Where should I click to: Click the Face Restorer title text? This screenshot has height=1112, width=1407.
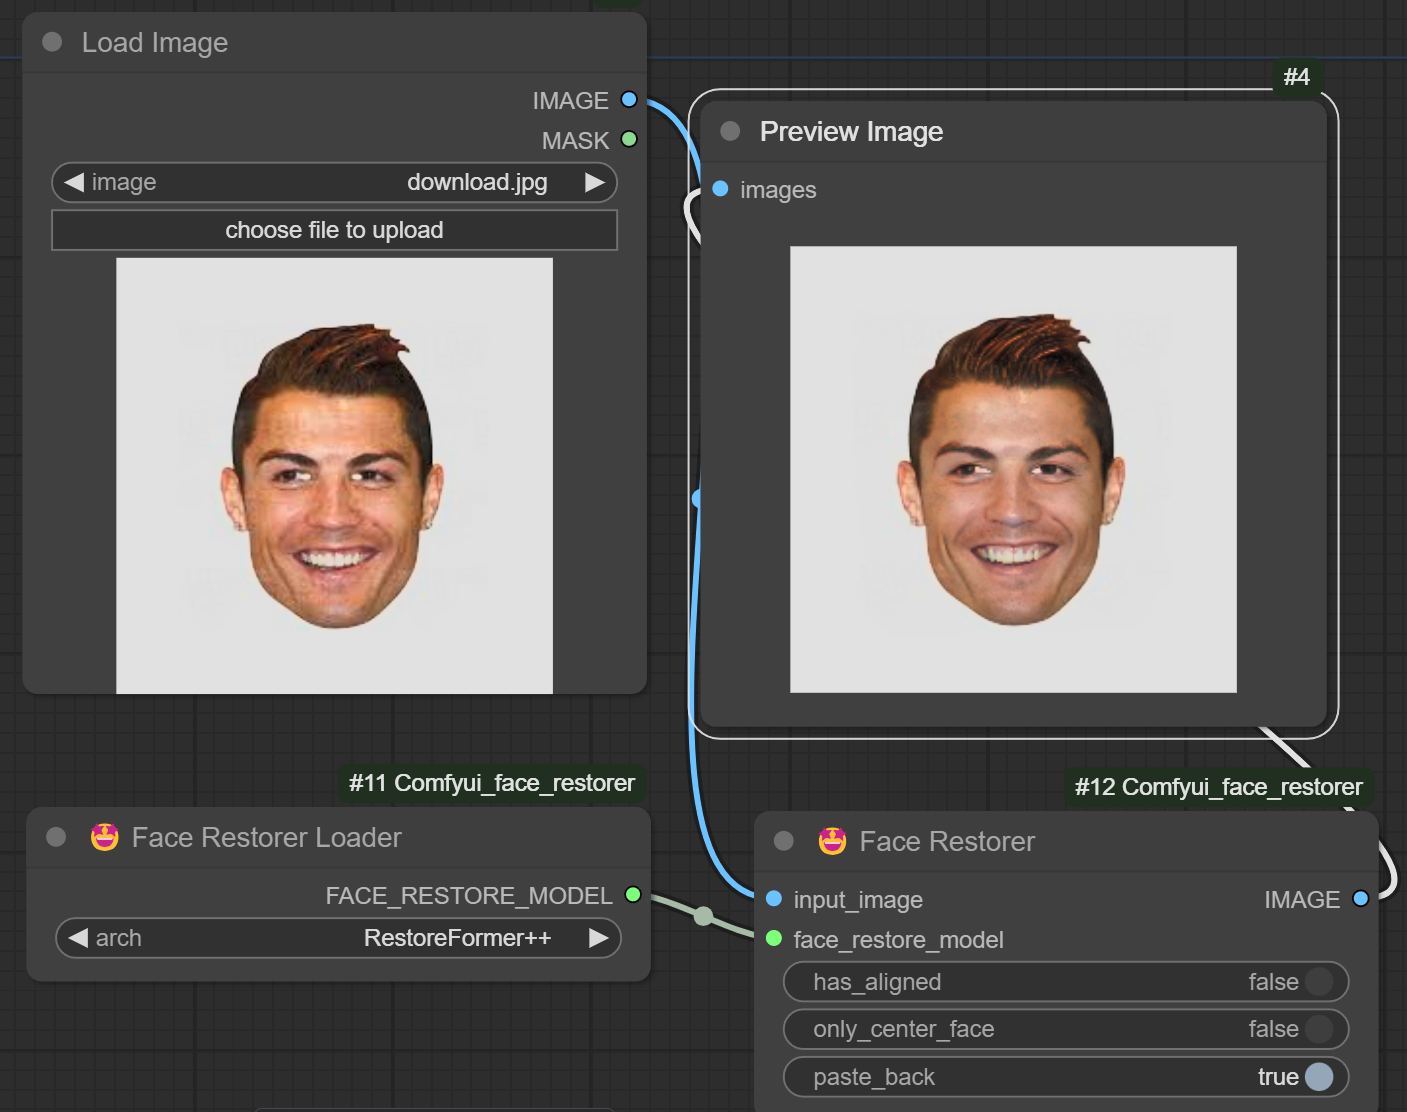947,841
